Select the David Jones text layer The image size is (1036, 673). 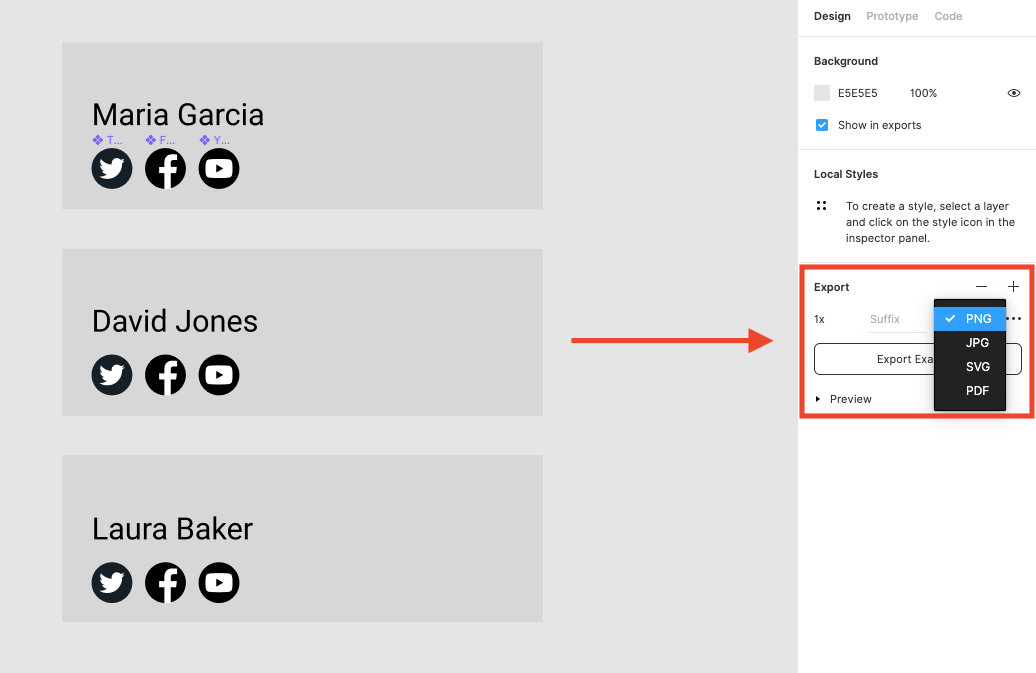(175, 322)
